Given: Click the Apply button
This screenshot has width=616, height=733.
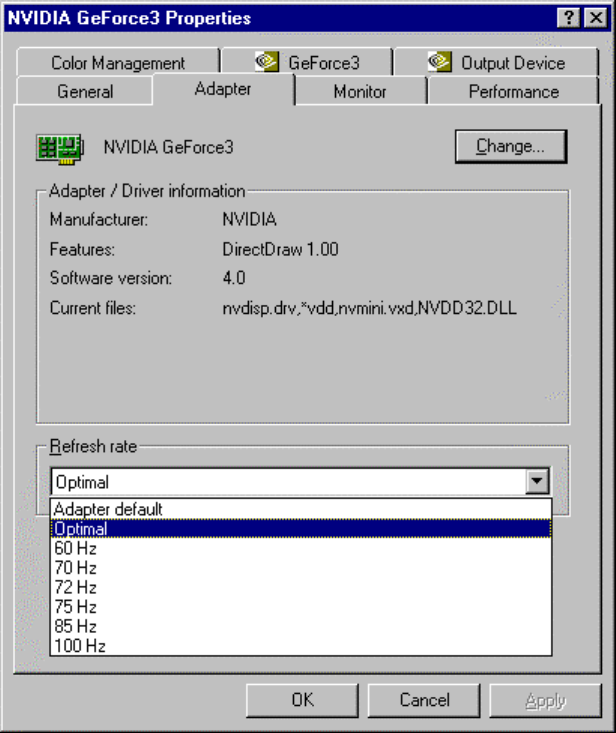Looking at the screenshot, I should pyautogui.click(x=545, y=700).
